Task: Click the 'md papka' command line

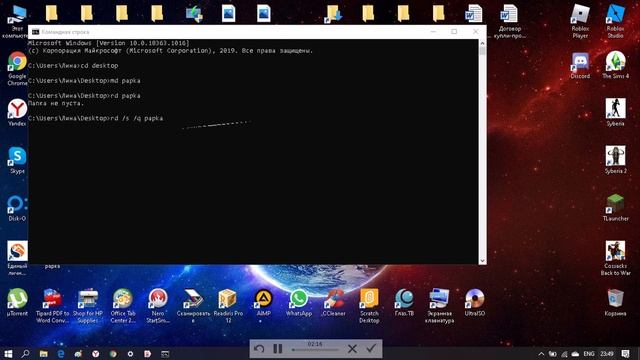Action: [84, 81]
